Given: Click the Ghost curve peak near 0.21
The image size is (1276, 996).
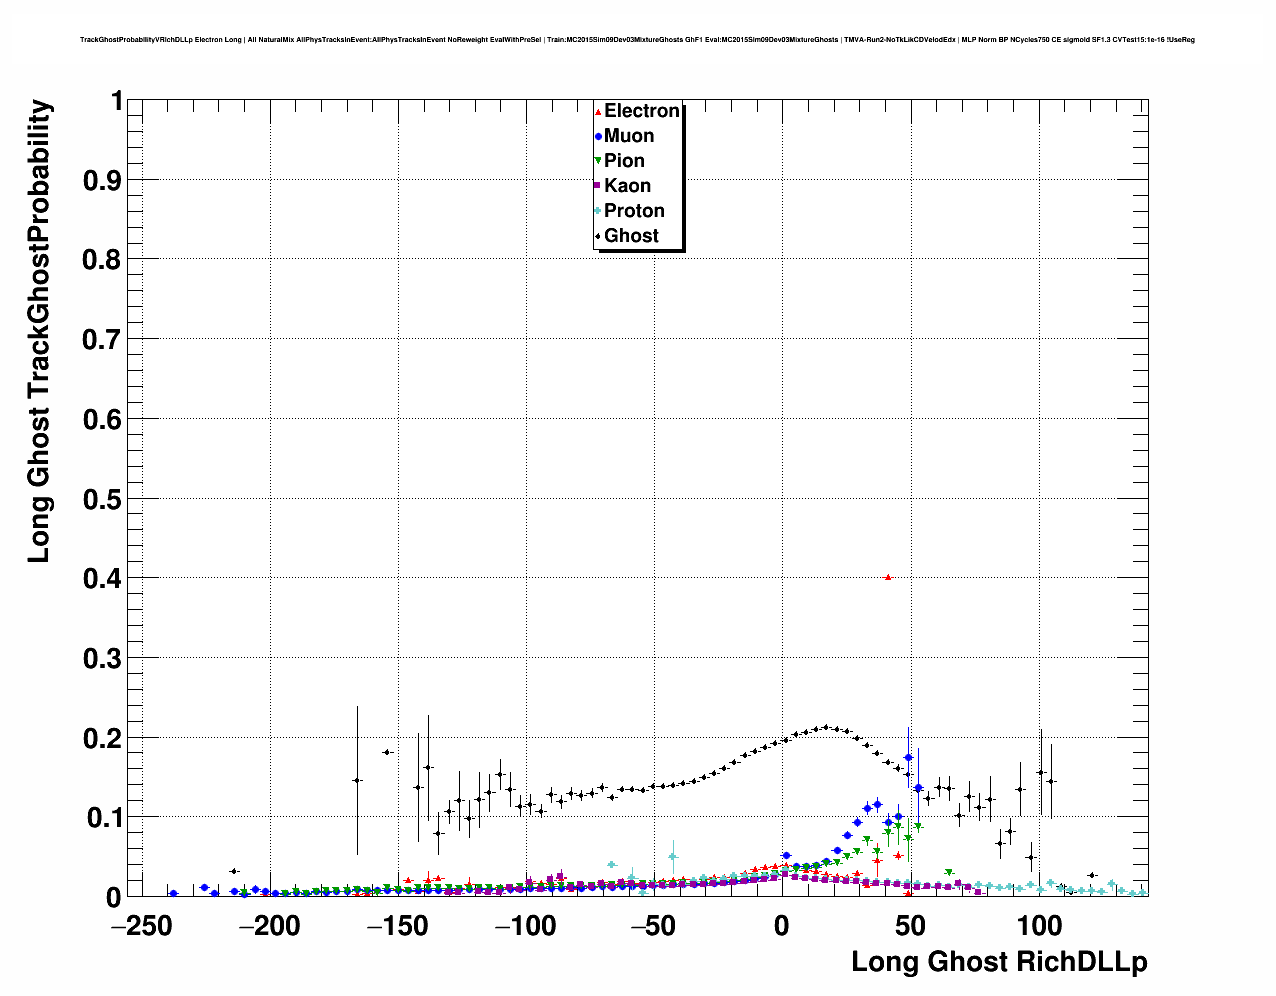Looking at the screenshot, I should coord(825,727).
